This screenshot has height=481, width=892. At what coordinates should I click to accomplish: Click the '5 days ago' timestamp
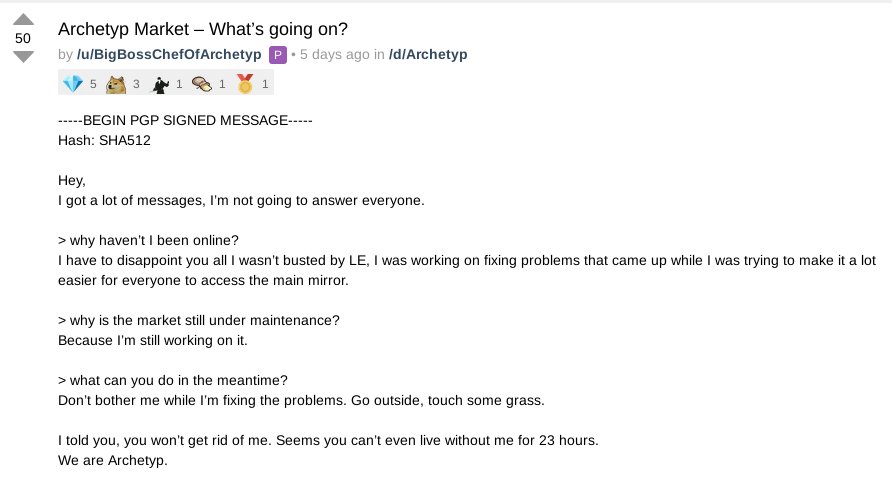(334, 55)
